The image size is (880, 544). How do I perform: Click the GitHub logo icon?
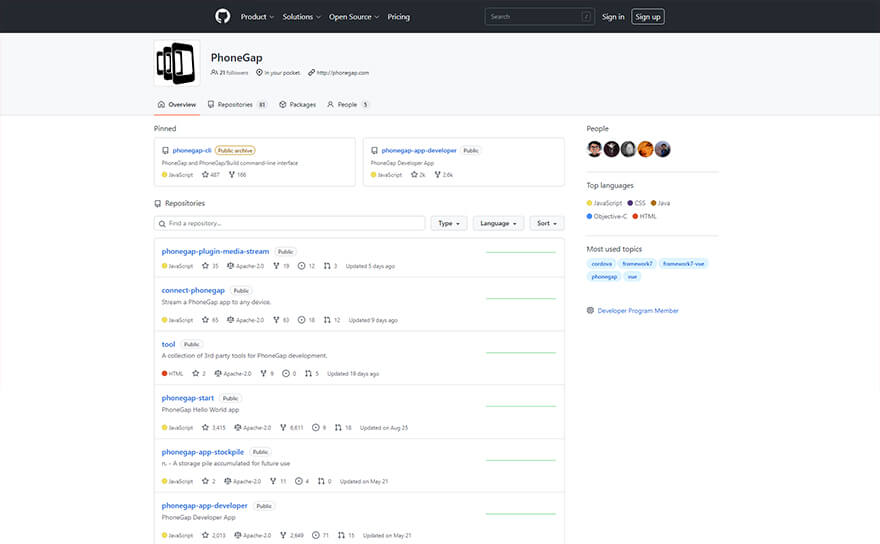pos(222,16)
